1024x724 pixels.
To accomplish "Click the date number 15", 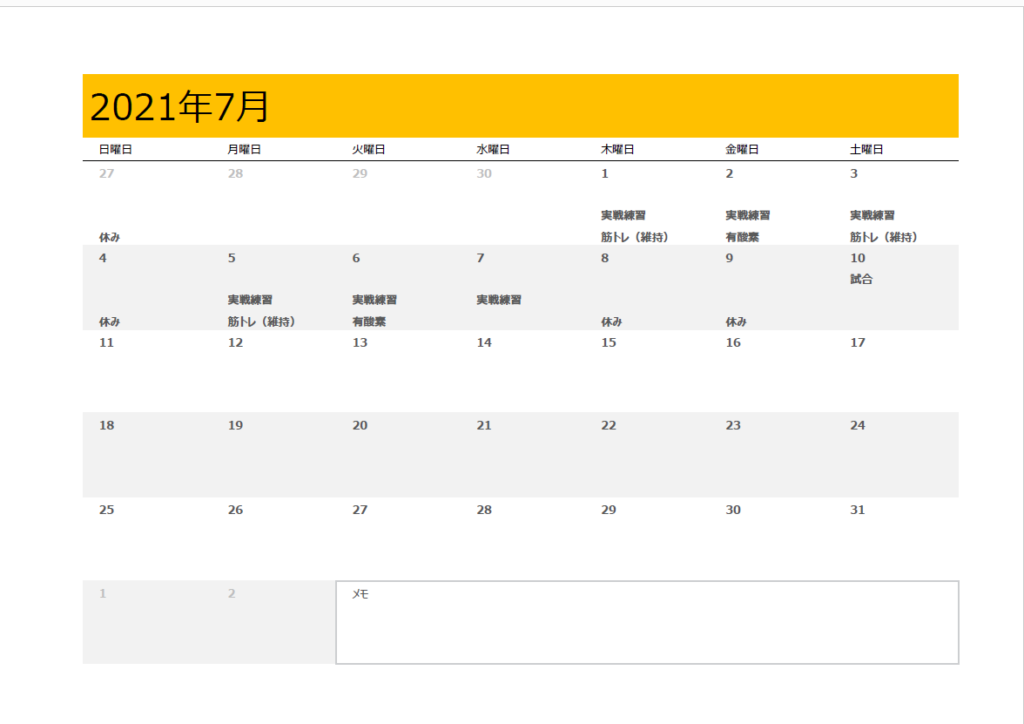I will 608,343.
